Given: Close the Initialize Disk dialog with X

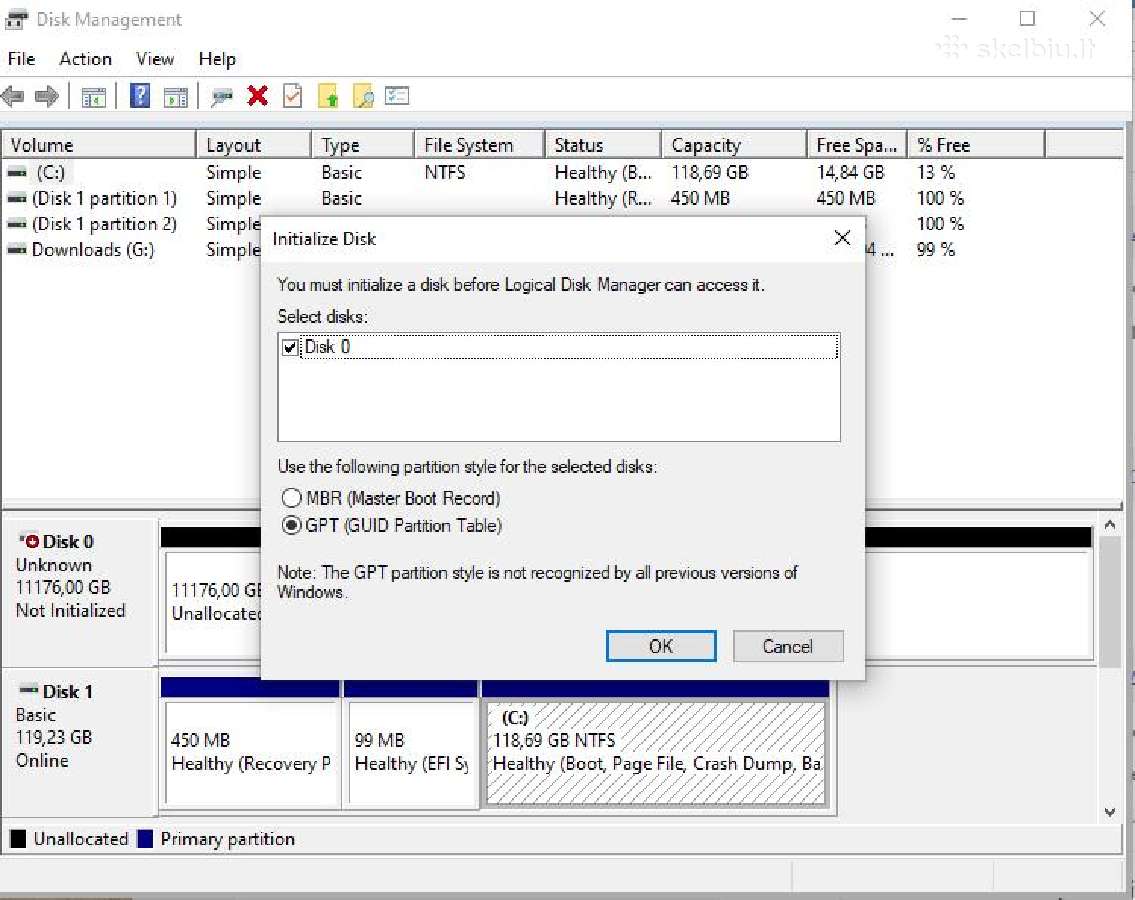Looking at the screenshot, I should pyautogui.click(x=842, y=238).
